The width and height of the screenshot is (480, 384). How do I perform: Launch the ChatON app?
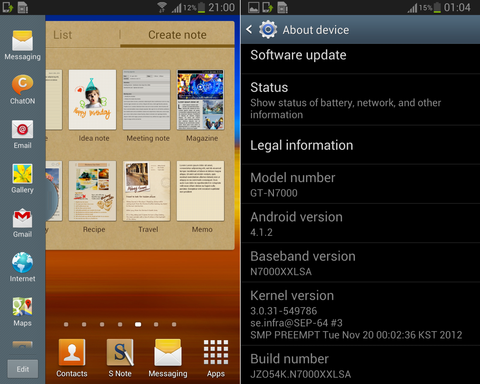22,89
